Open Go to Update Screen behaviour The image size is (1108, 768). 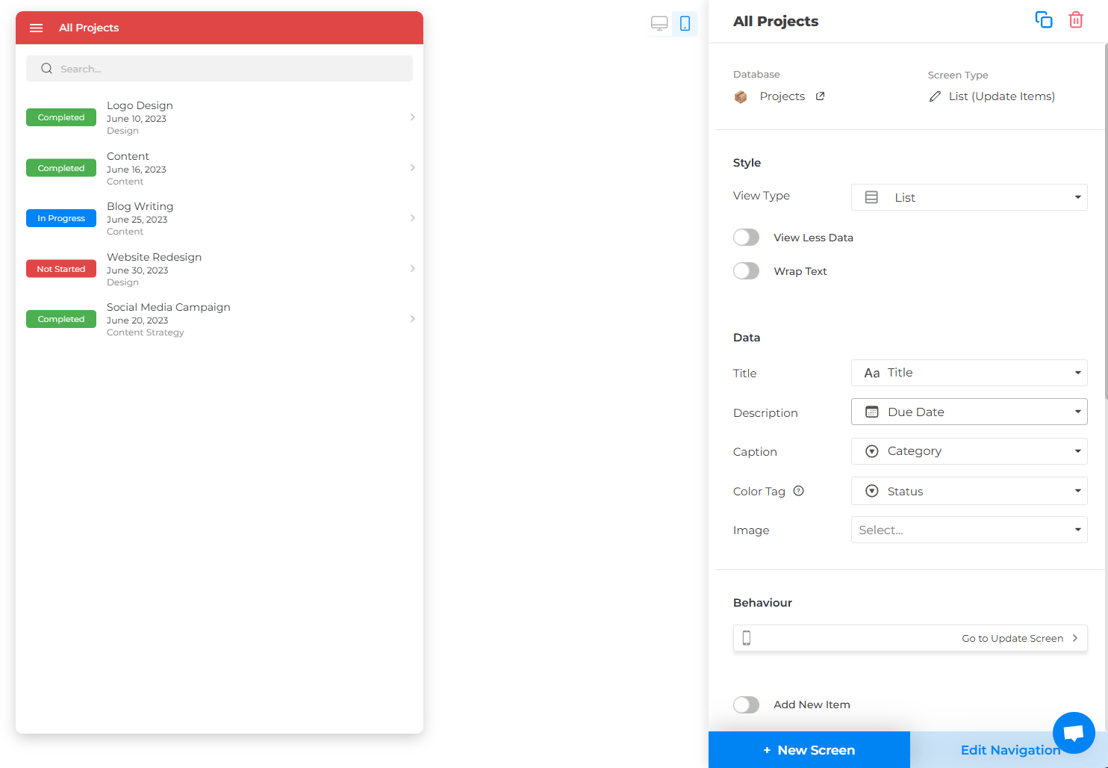[x=910, y=638]
